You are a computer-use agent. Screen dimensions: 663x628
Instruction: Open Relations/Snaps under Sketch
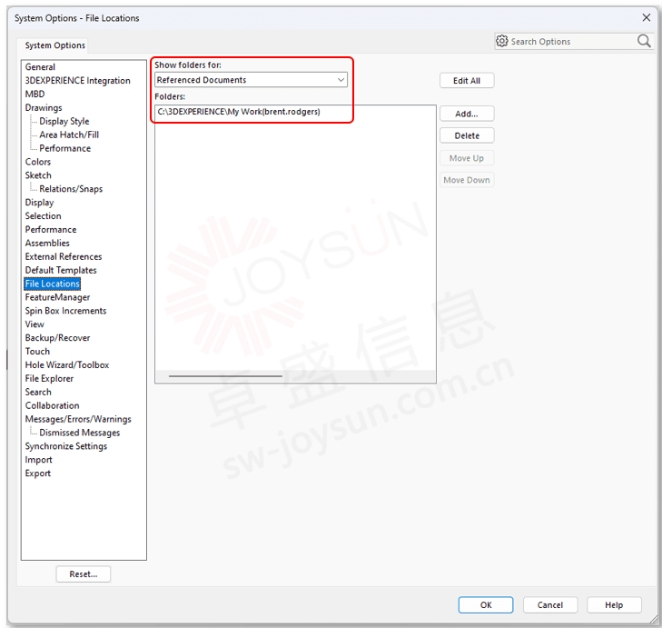71,189
